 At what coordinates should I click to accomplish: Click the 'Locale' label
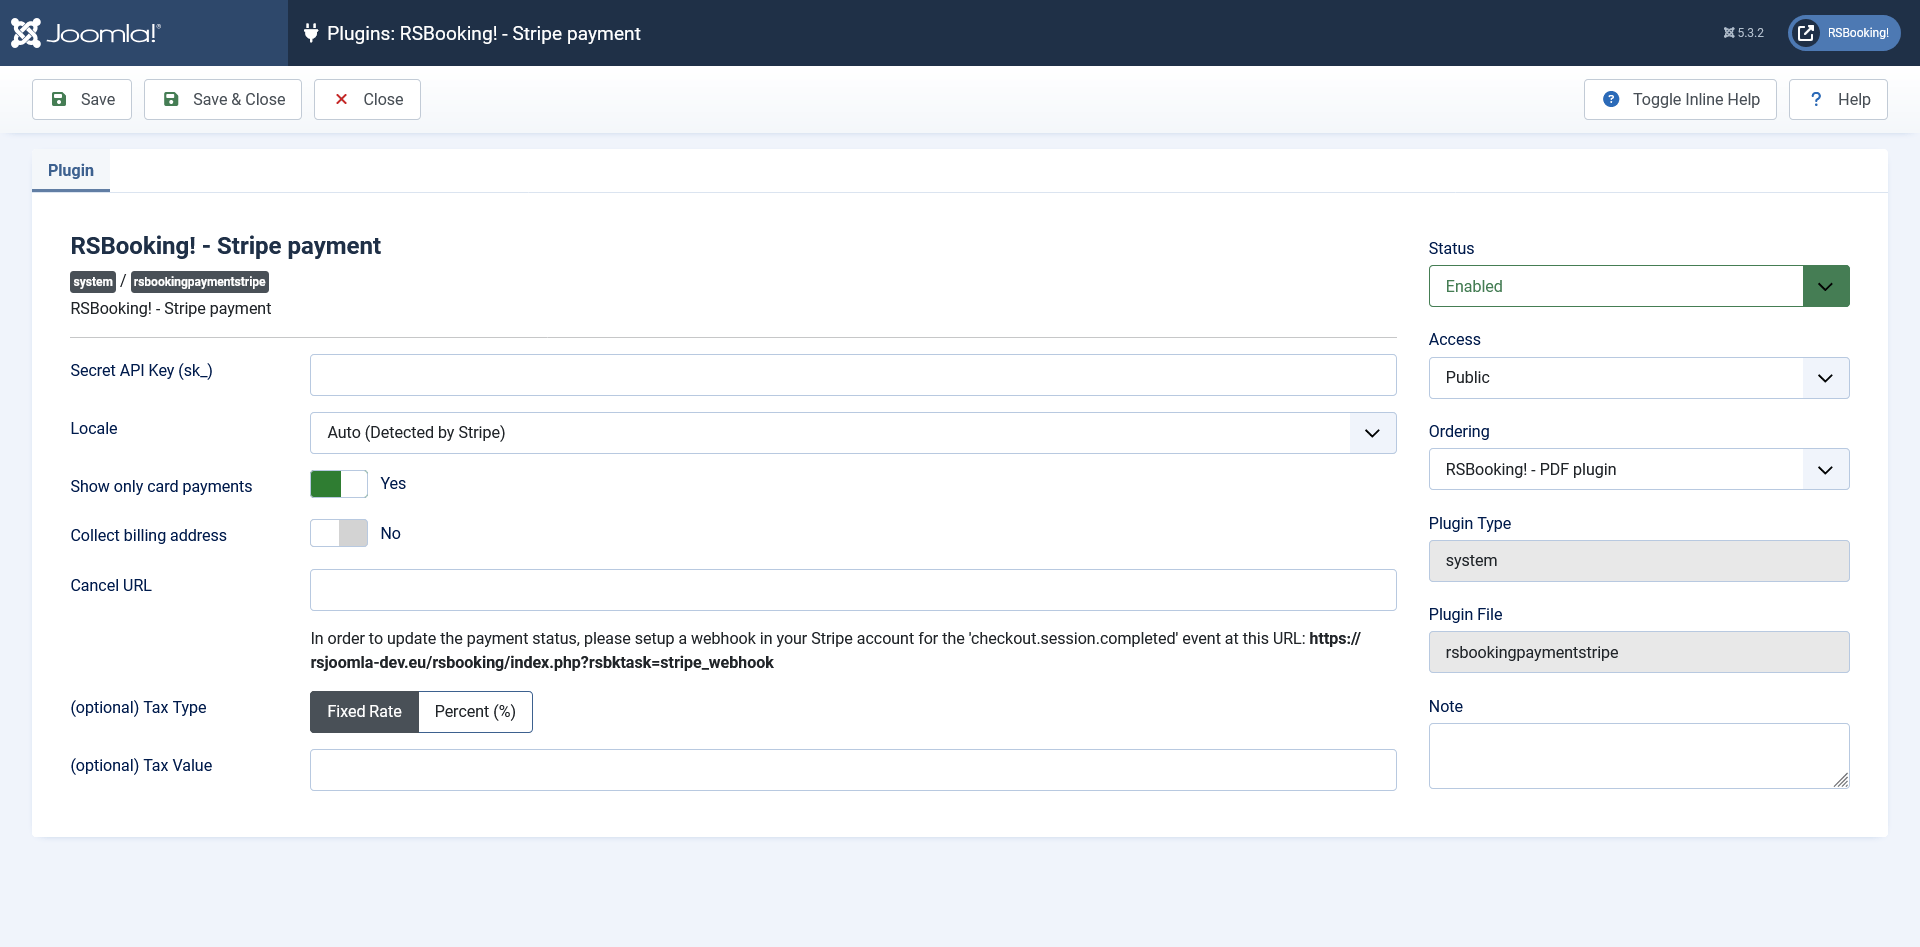coord(94,428)
